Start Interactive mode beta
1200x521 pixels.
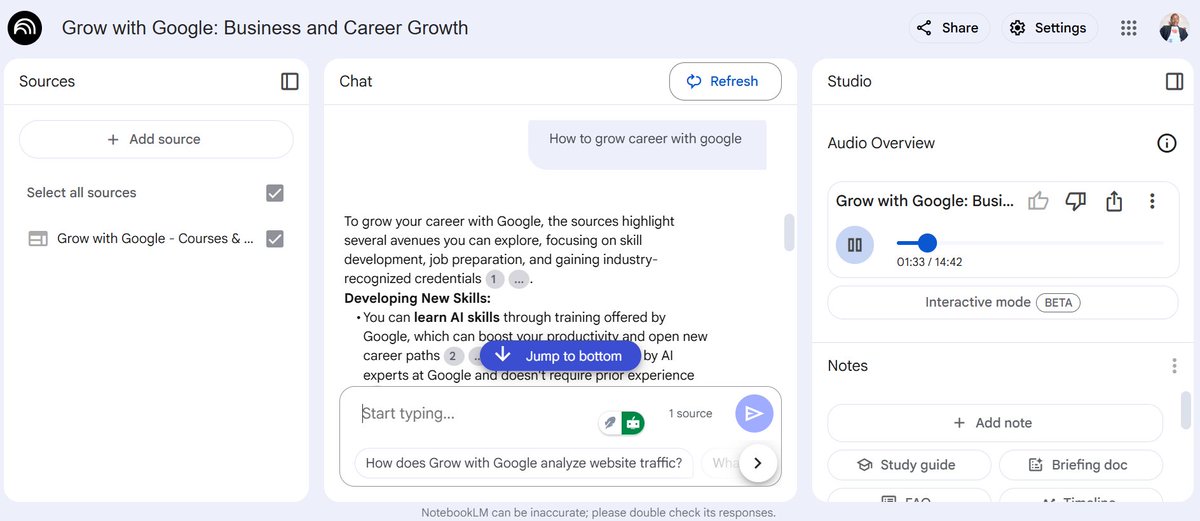tap(1003, 302)
